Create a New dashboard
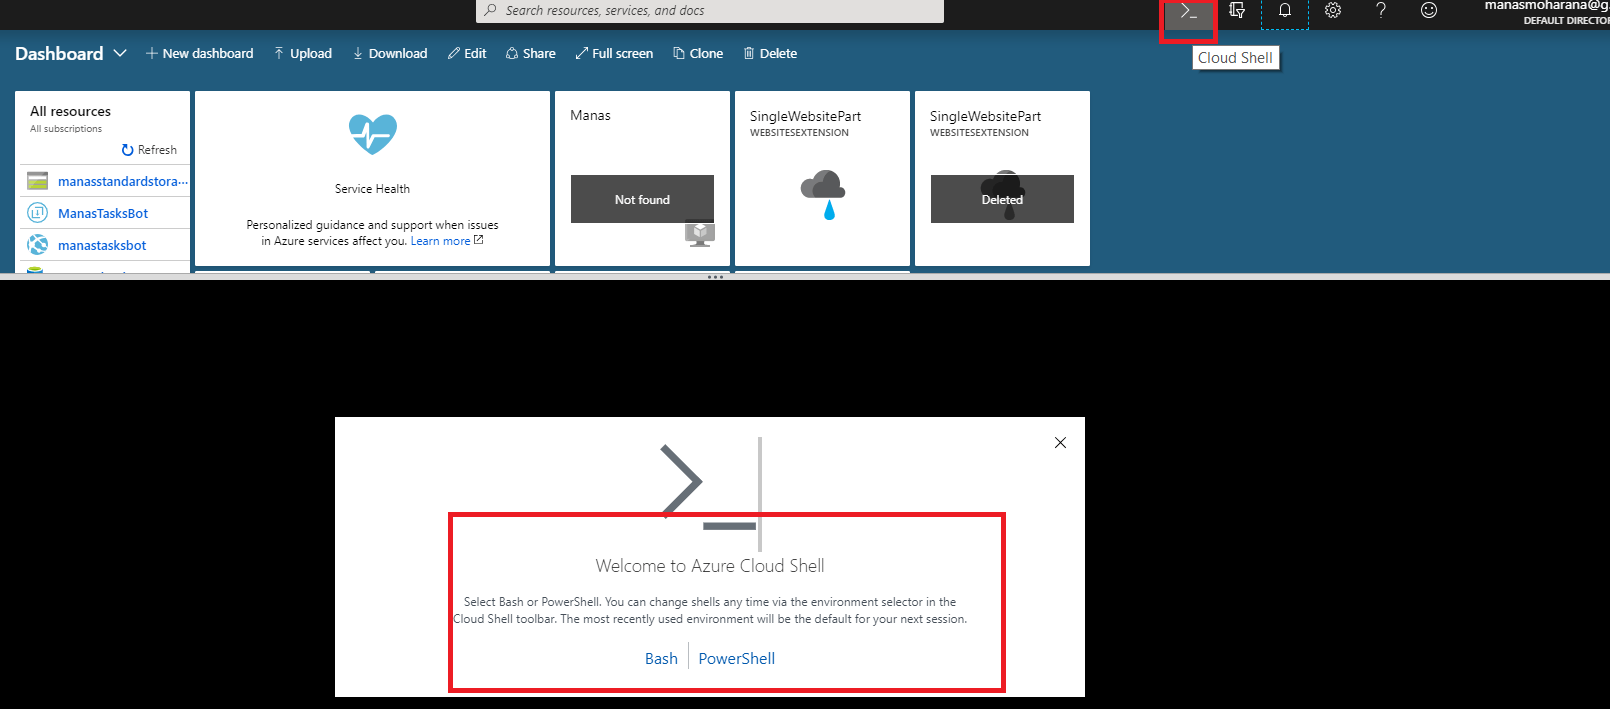Viewport: 1610px width, 709px height. (200, 53)
